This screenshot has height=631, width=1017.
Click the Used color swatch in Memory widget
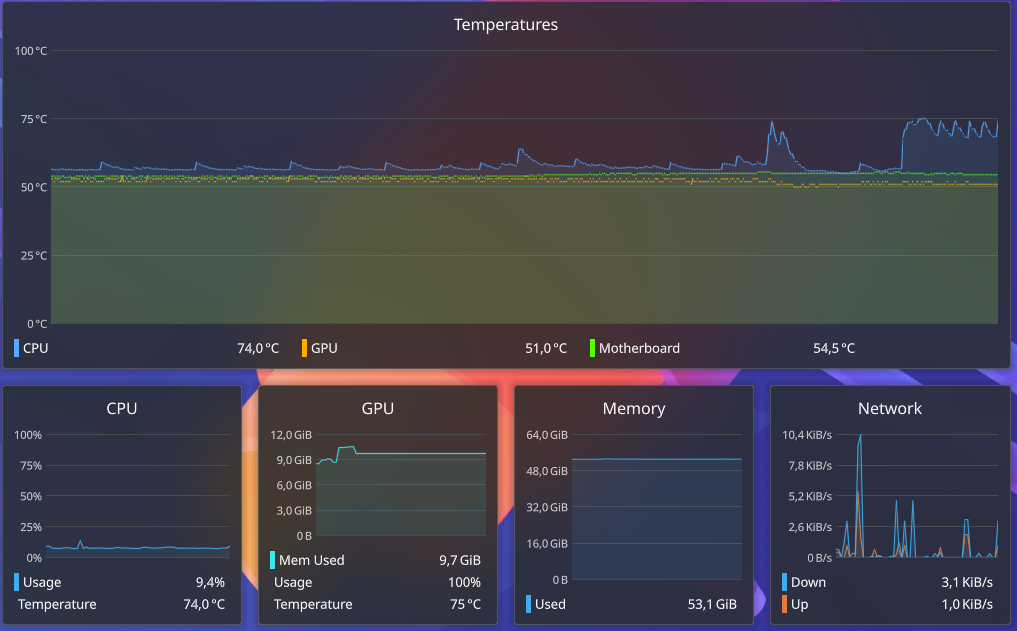528,604
